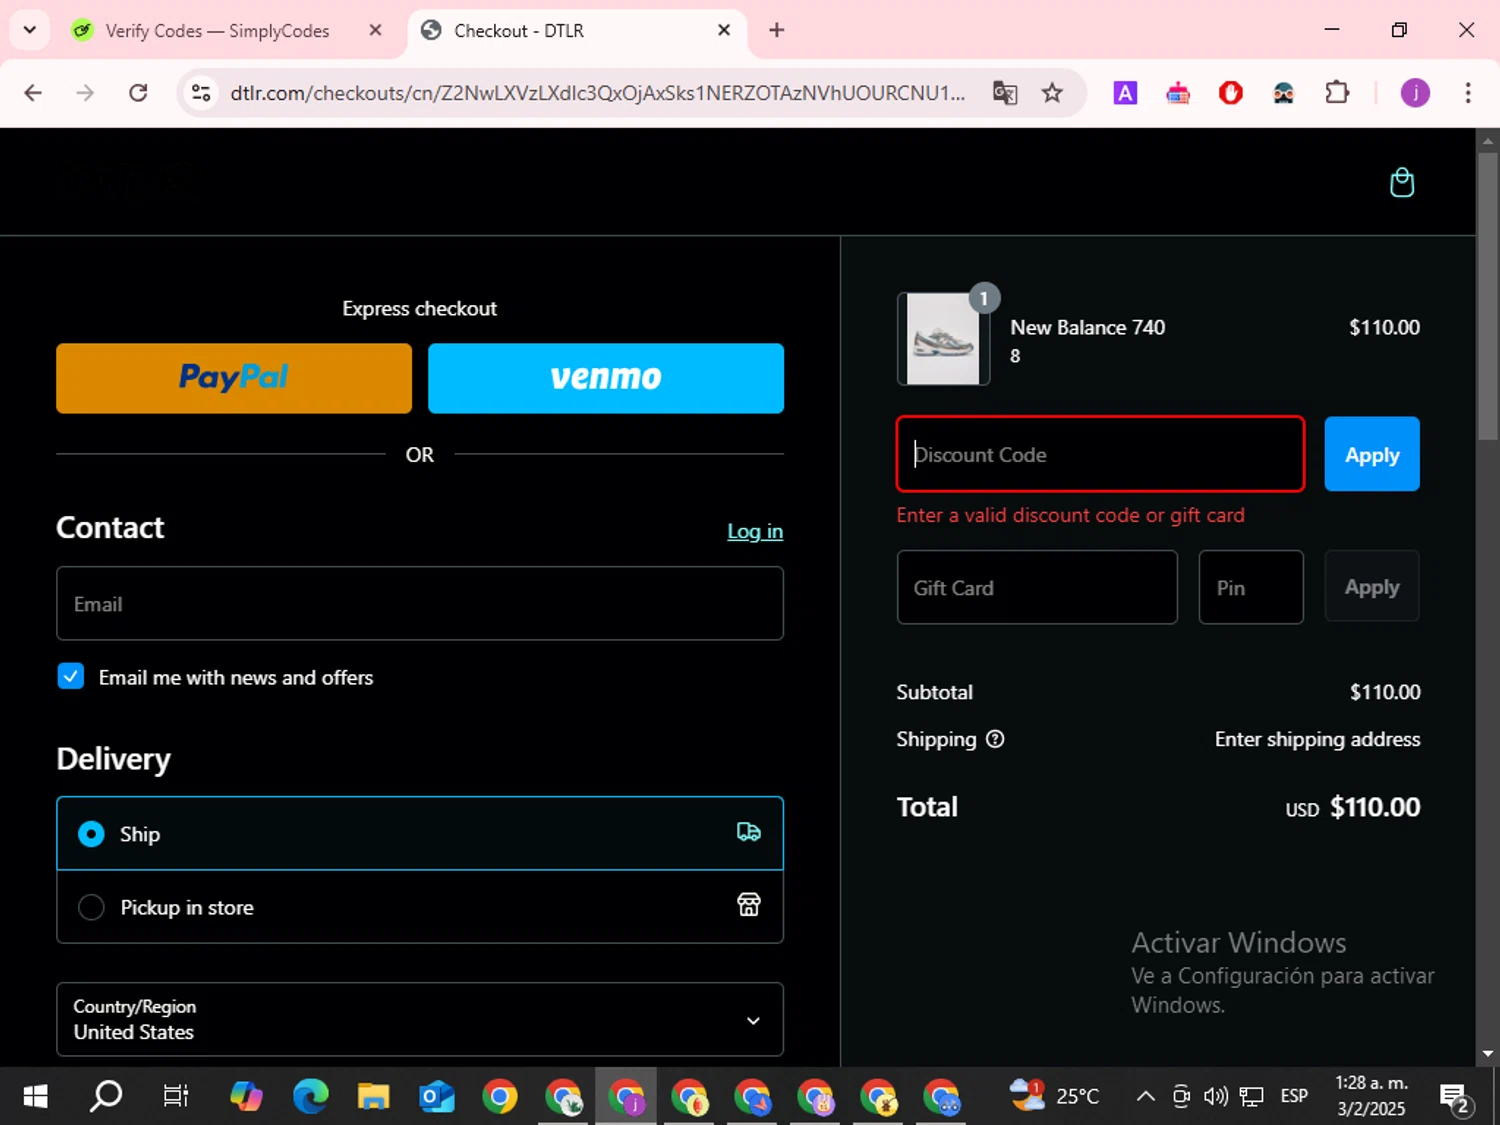This screenshot has width=1500, height=1125.
Task: Pay with Venmo express checkout
Action: 606,378
